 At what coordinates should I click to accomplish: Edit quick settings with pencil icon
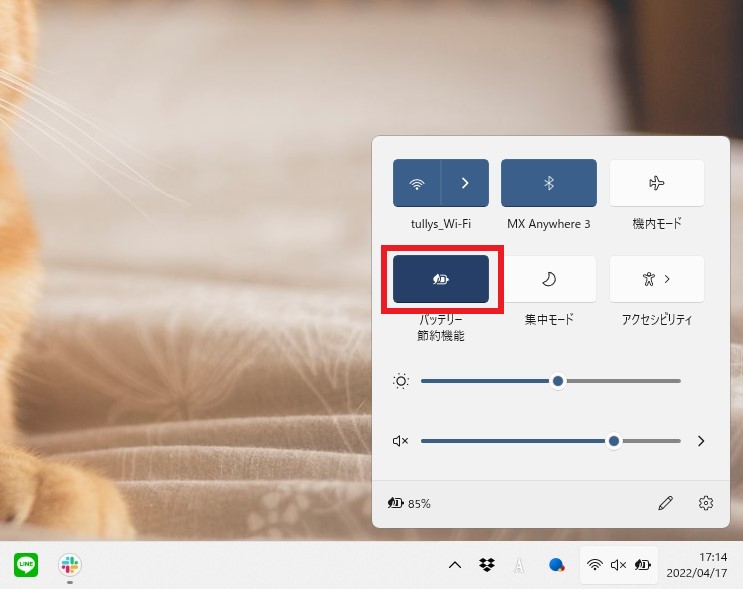666,503
